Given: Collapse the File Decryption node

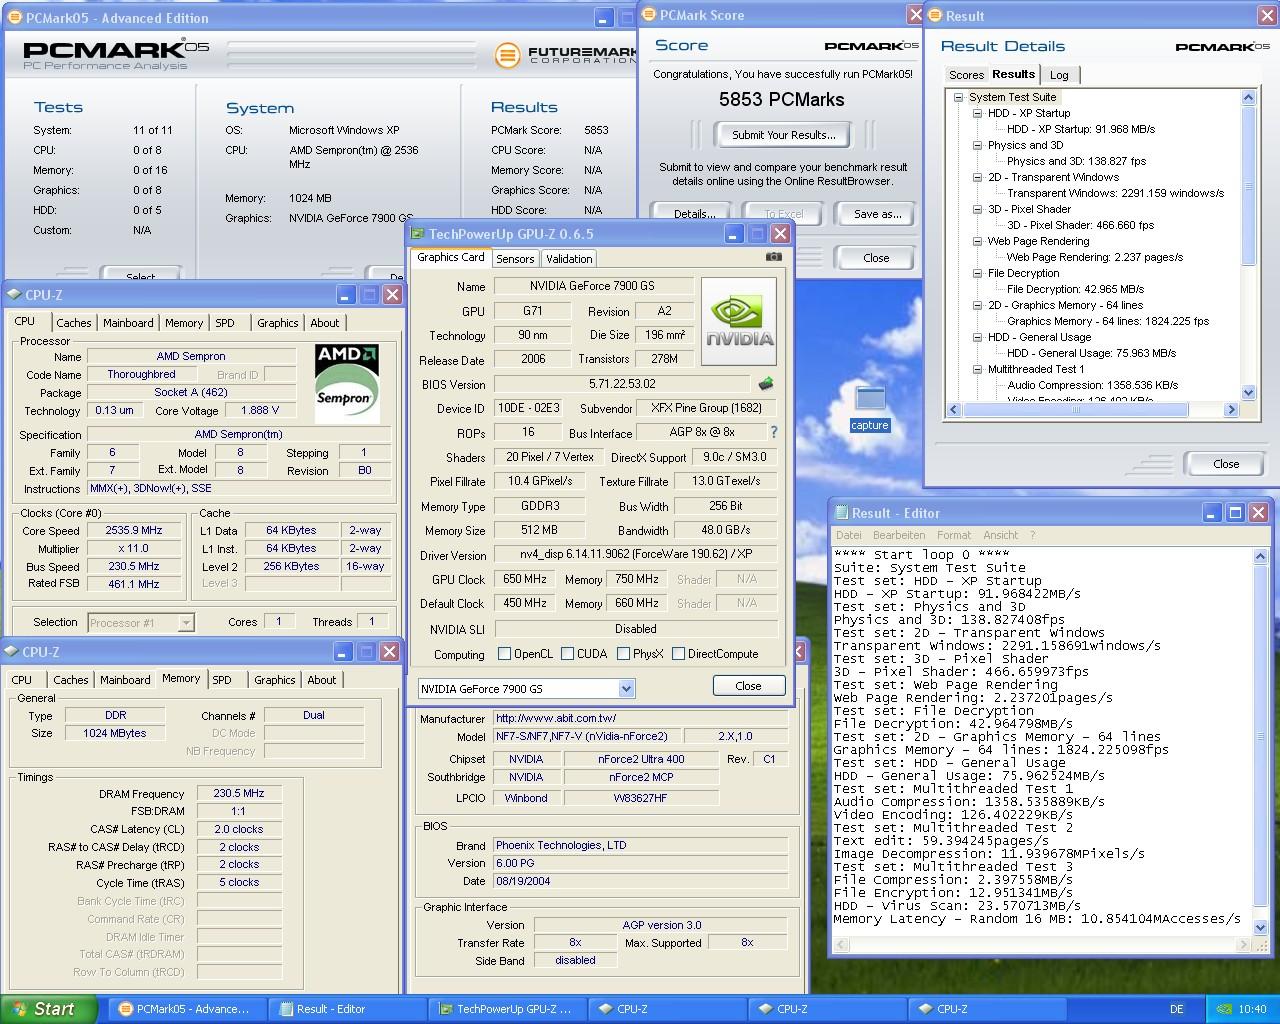Looking at the screenshot, I should click(978, 273).
